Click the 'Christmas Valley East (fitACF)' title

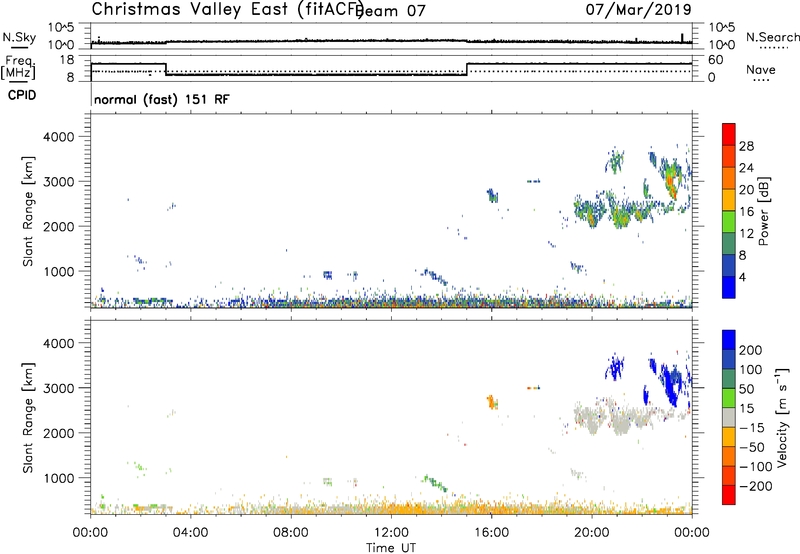[x=227, y=9]
